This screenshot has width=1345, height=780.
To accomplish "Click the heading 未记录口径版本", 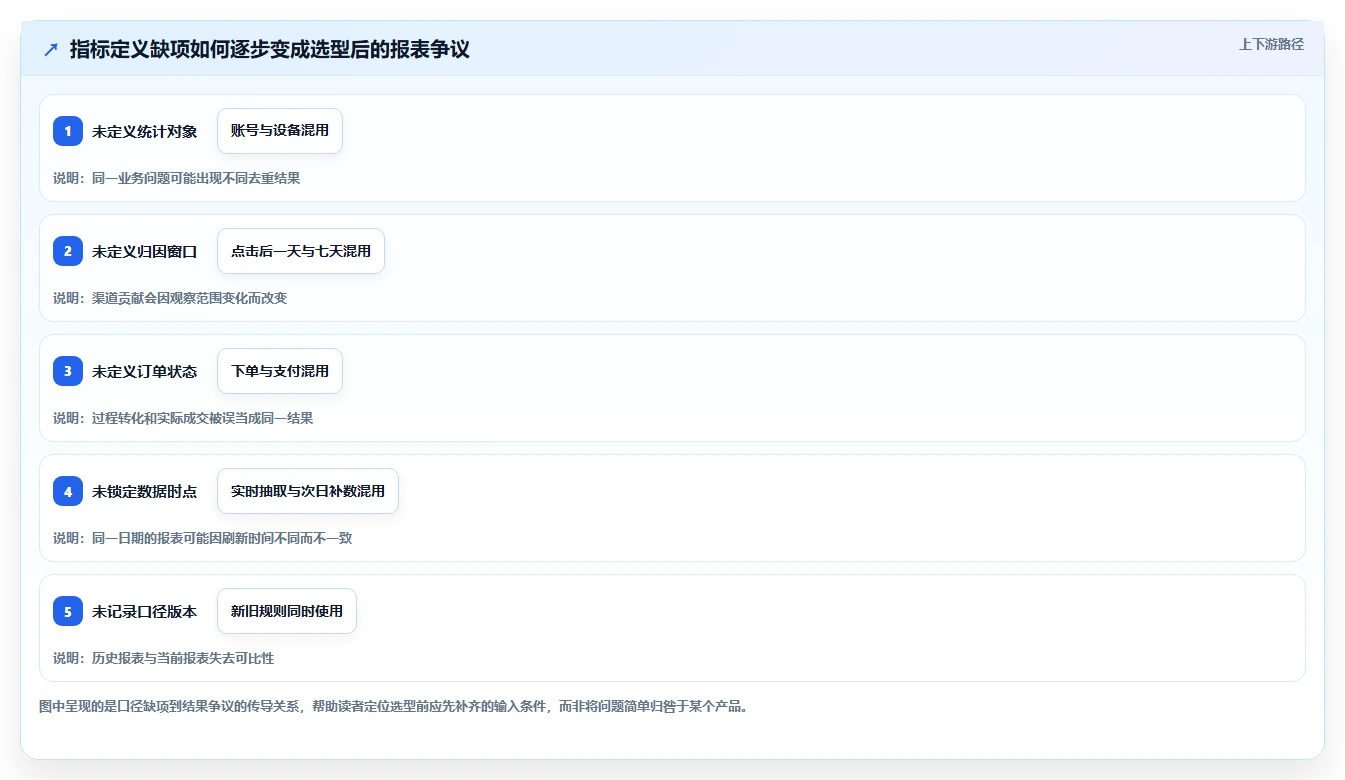I will coord(145,611).
